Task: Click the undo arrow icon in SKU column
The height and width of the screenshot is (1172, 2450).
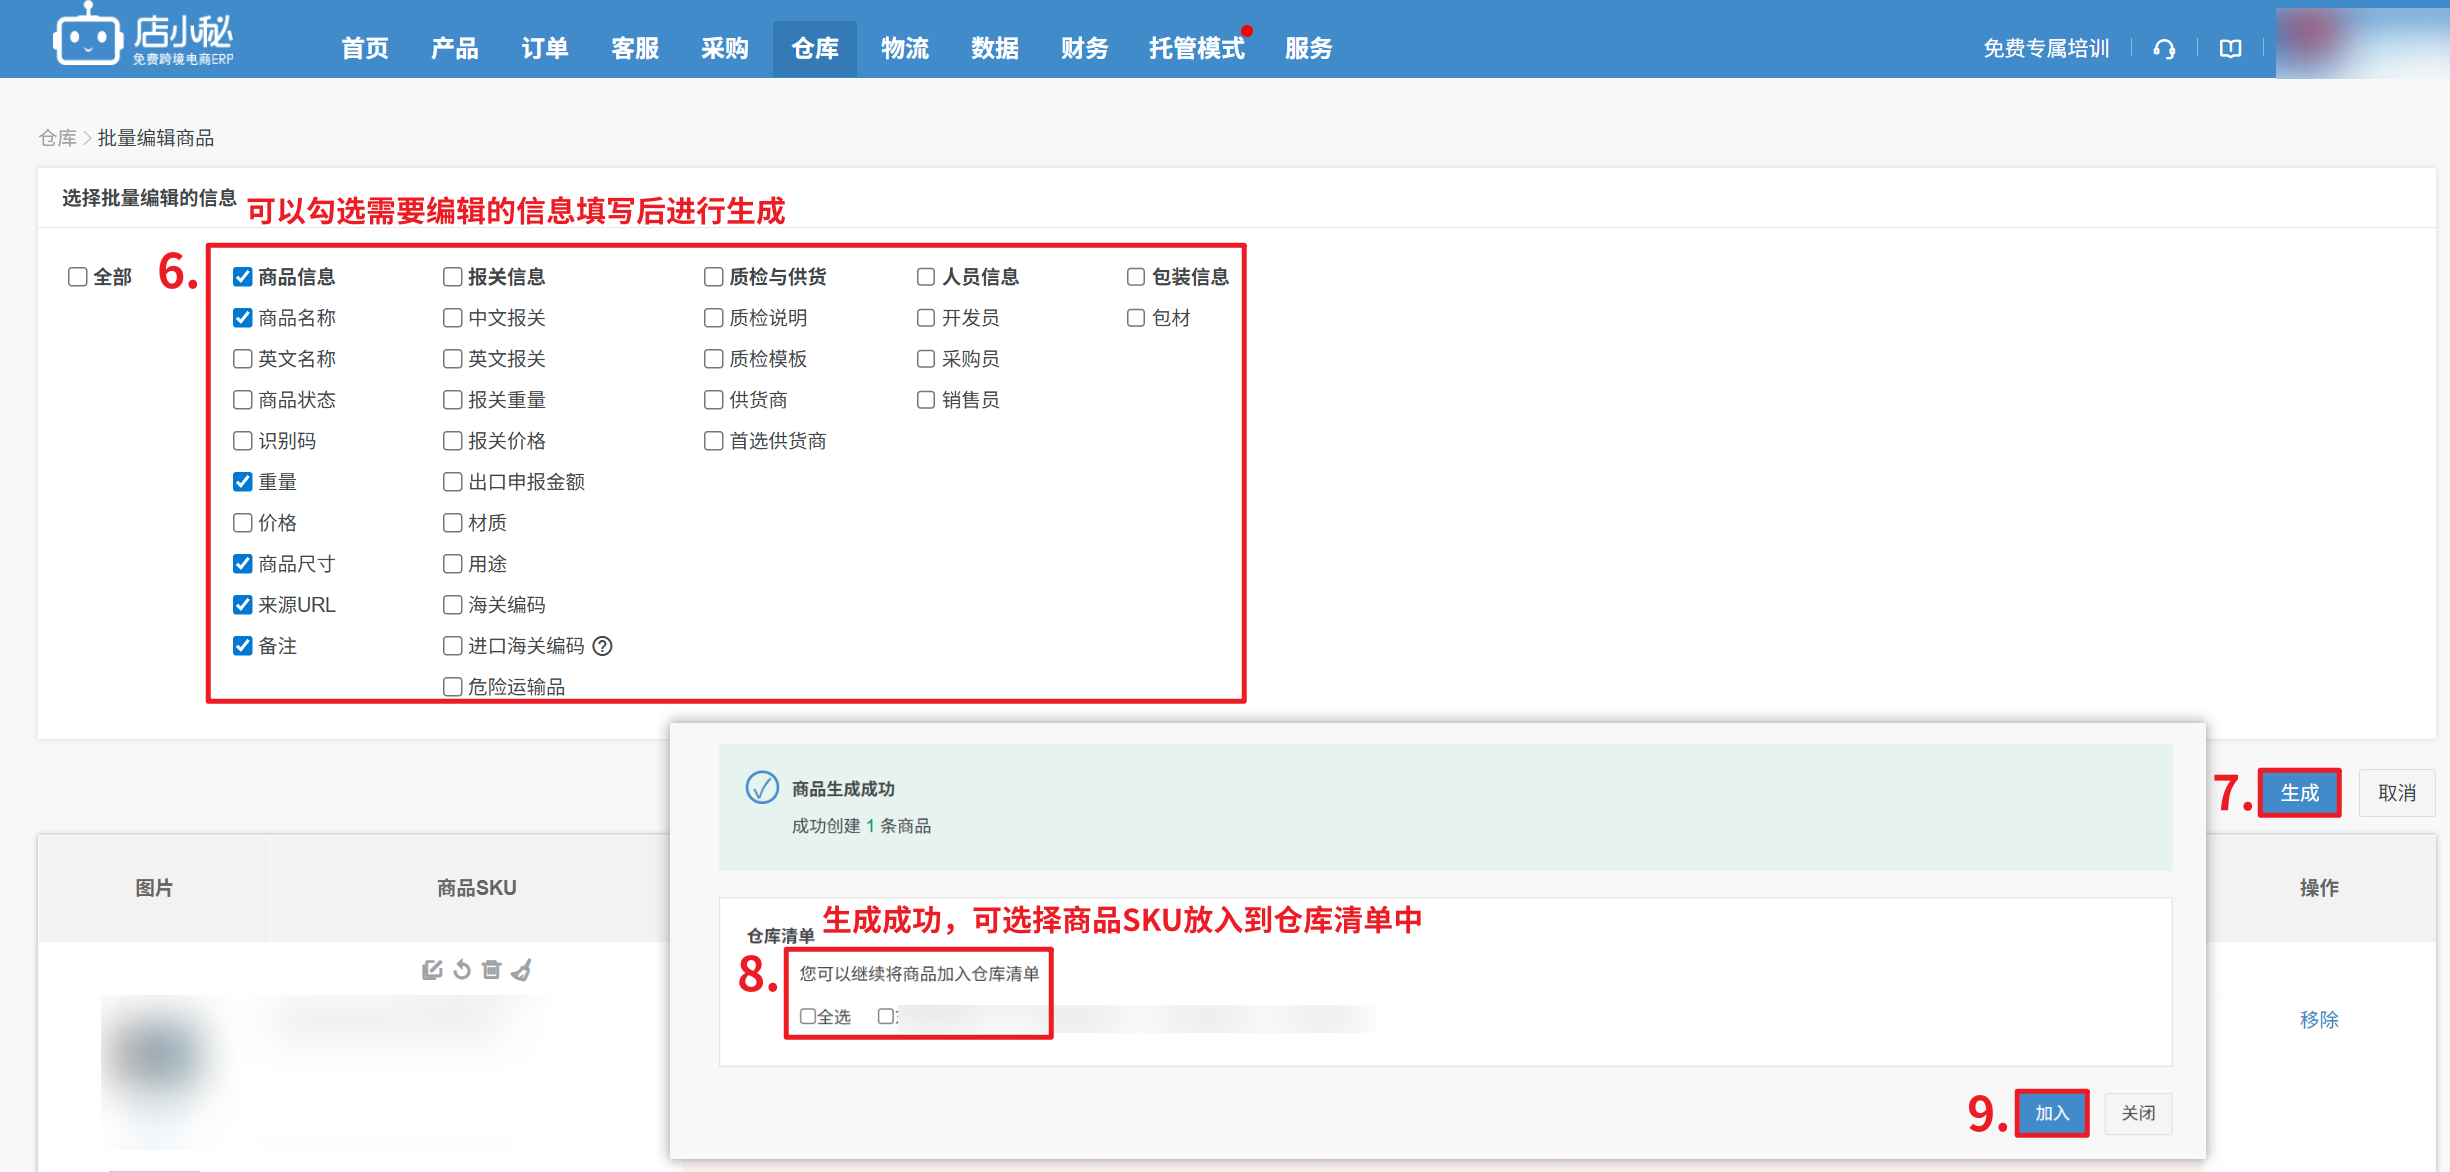Action: coord(462,969)
